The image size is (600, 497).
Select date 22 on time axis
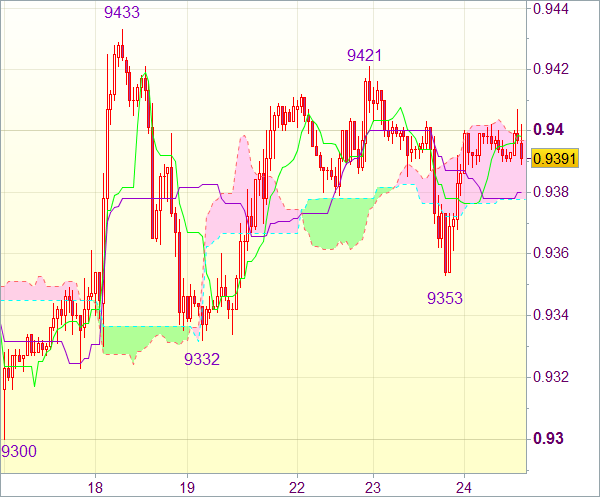point(297,488)
